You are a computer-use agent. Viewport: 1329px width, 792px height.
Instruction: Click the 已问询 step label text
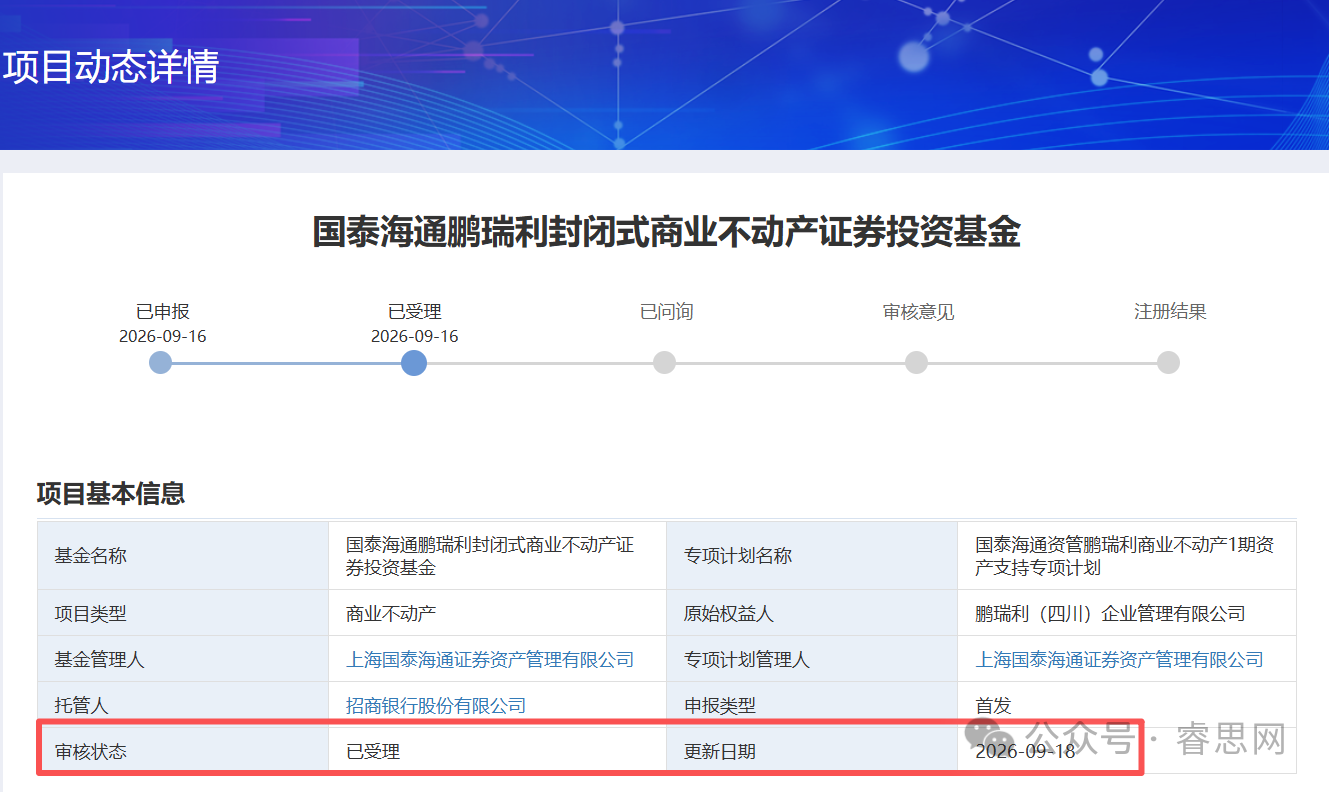[x=666, y=312]
